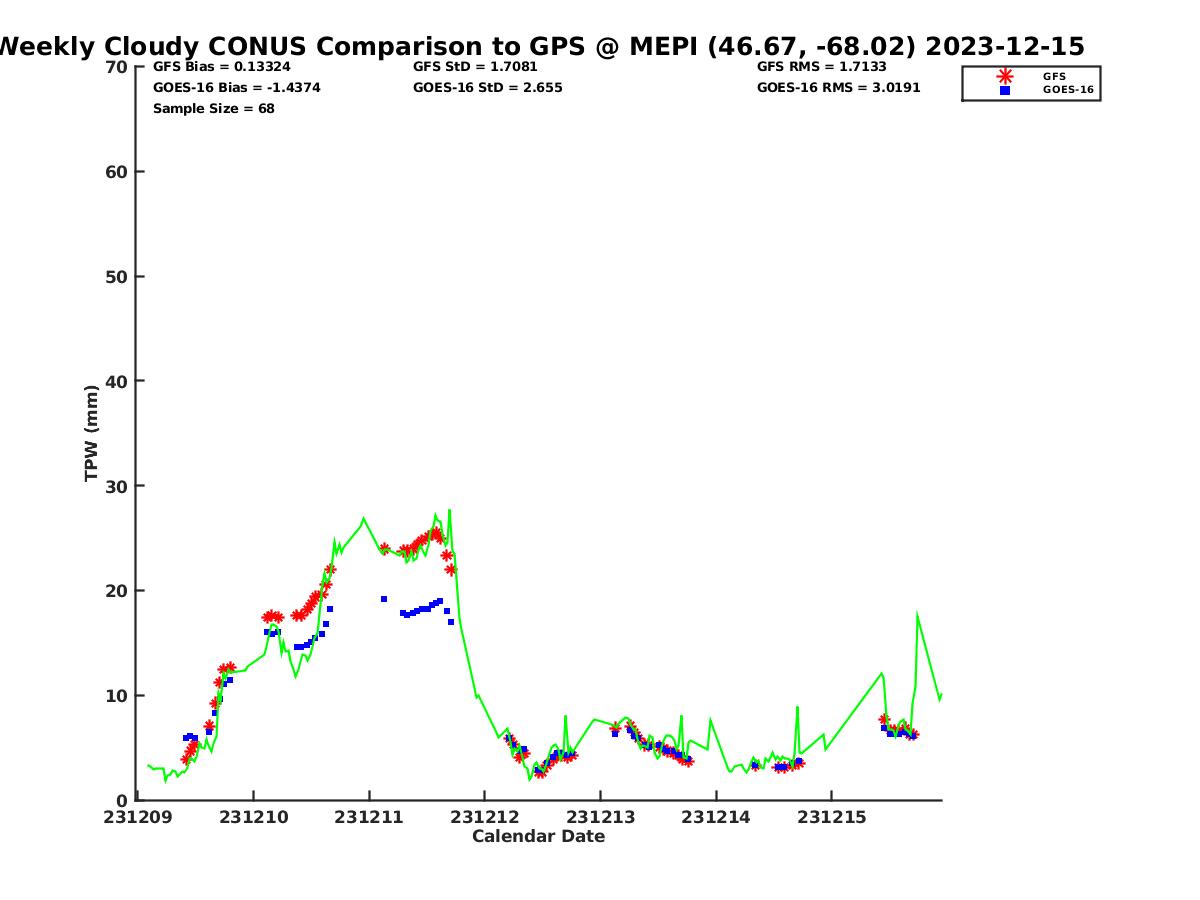Click the red asterisk GFS legend marker

pyautogui.click(x=1004, y=76)
